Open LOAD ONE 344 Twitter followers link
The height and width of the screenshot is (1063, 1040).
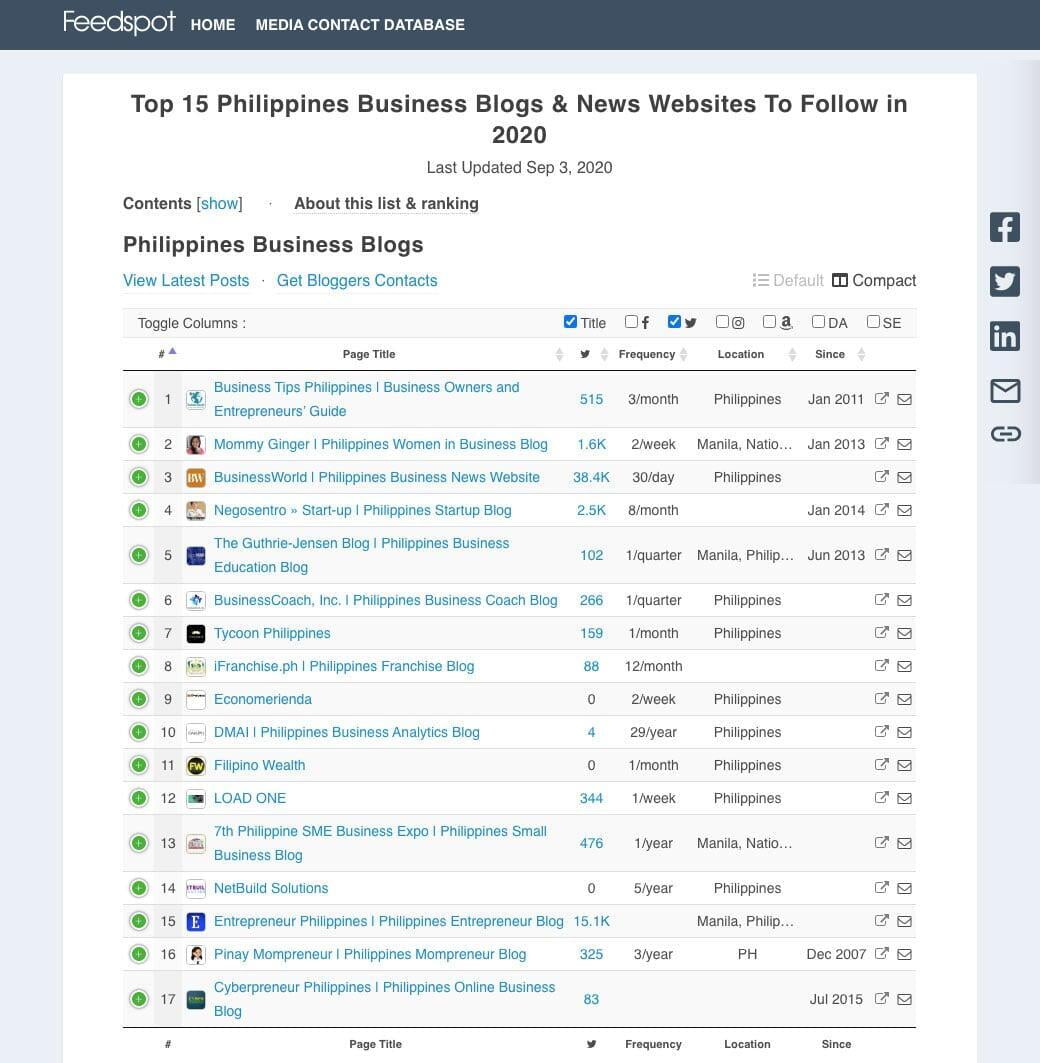[x=591, y=798]
